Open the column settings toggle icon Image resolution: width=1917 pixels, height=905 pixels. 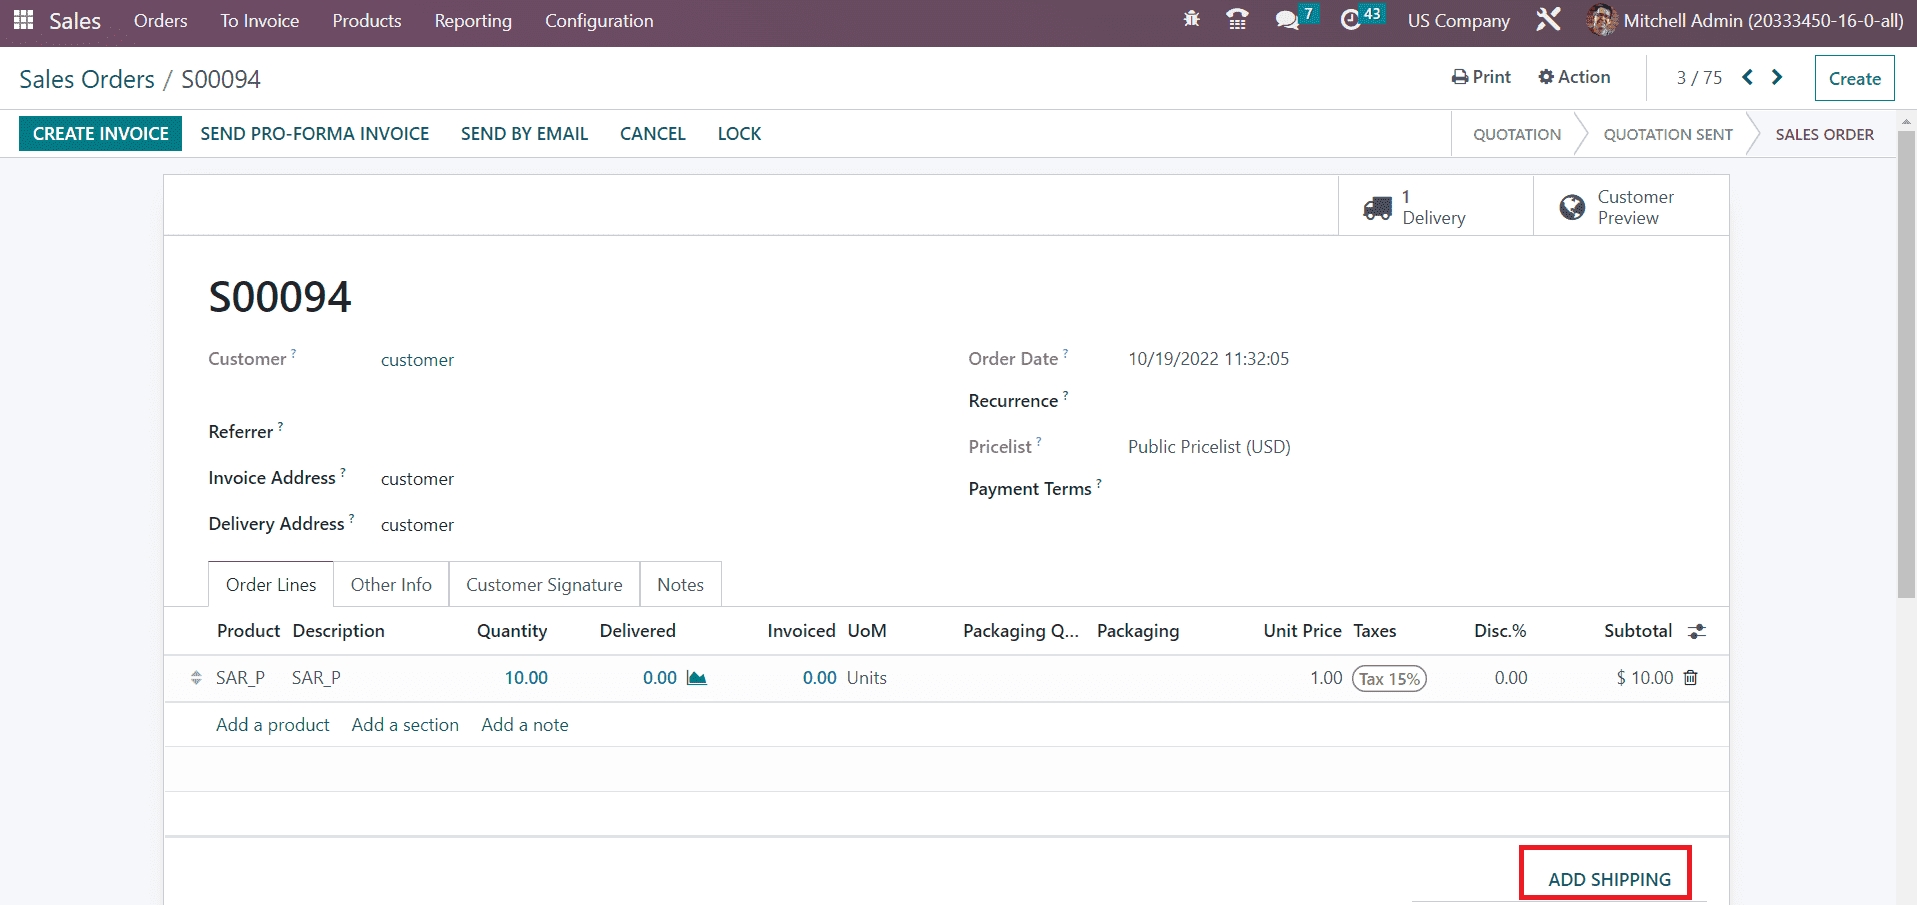click(1697, 631)
